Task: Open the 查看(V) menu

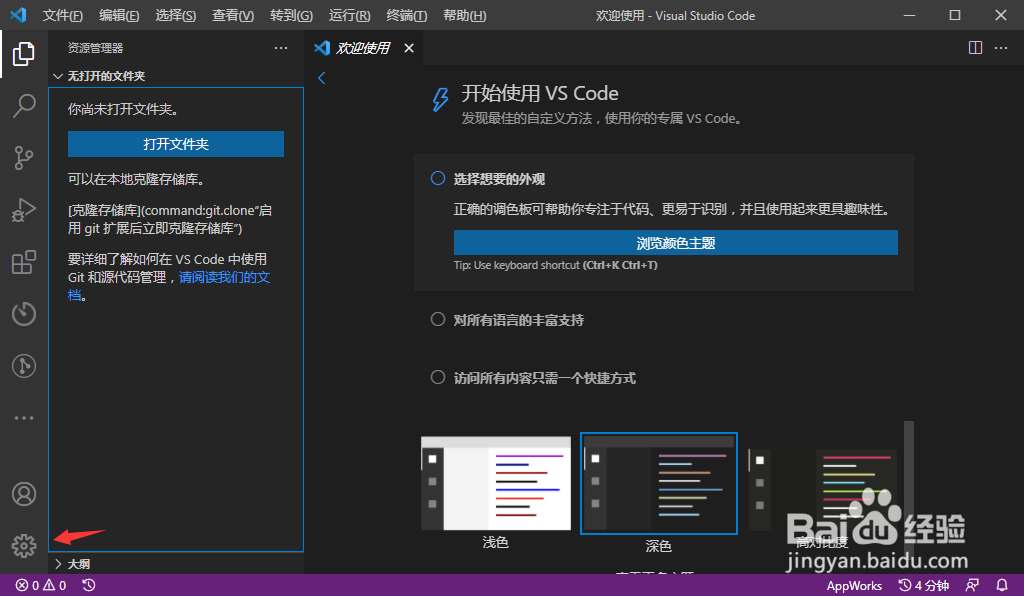Action: (x=232, y=15)
